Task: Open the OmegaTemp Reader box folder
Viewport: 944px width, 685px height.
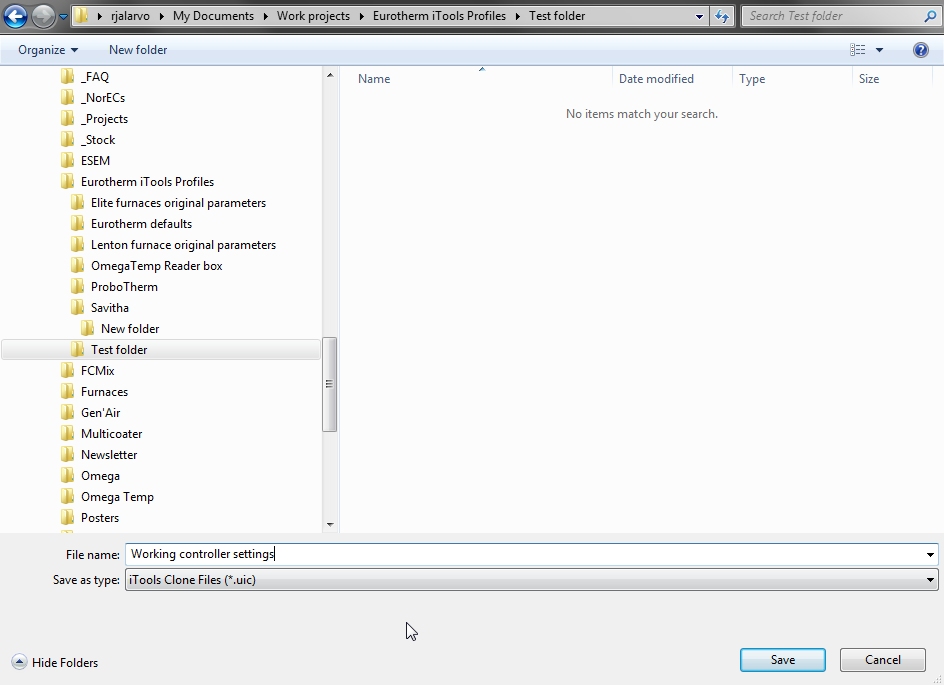Action: click(x=157, y=266)
